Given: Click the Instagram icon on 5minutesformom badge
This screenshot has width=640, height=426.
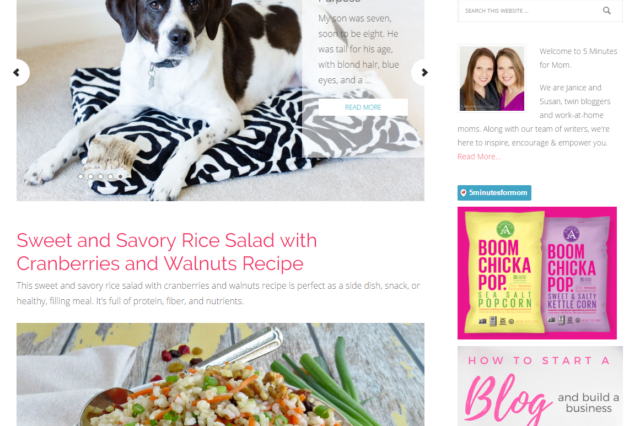Looking at the screenshot, I should (x=464, y=193).
